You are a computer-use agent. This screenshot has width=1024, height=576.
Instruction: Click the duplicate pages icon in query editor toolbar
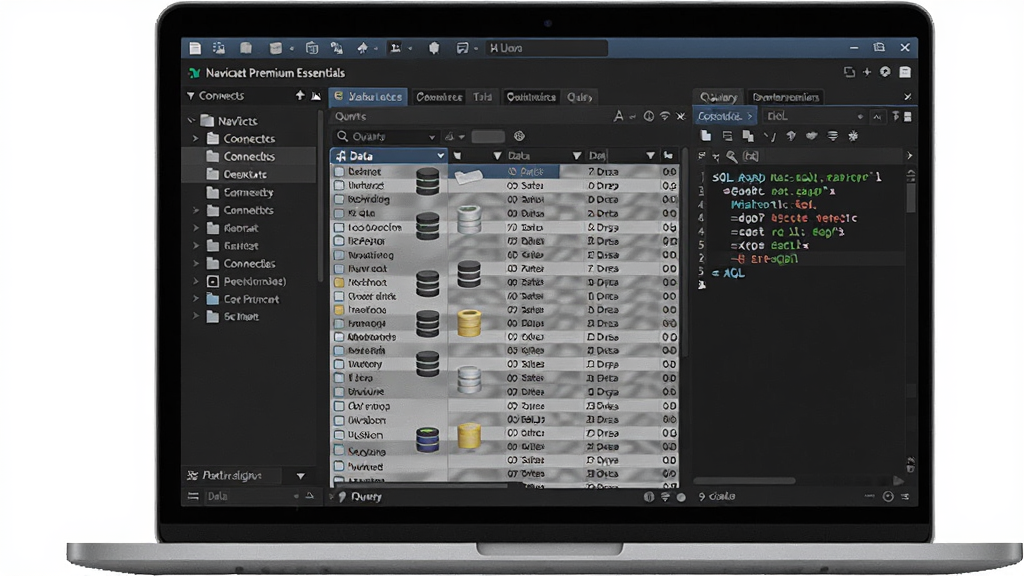click(748, 136)
